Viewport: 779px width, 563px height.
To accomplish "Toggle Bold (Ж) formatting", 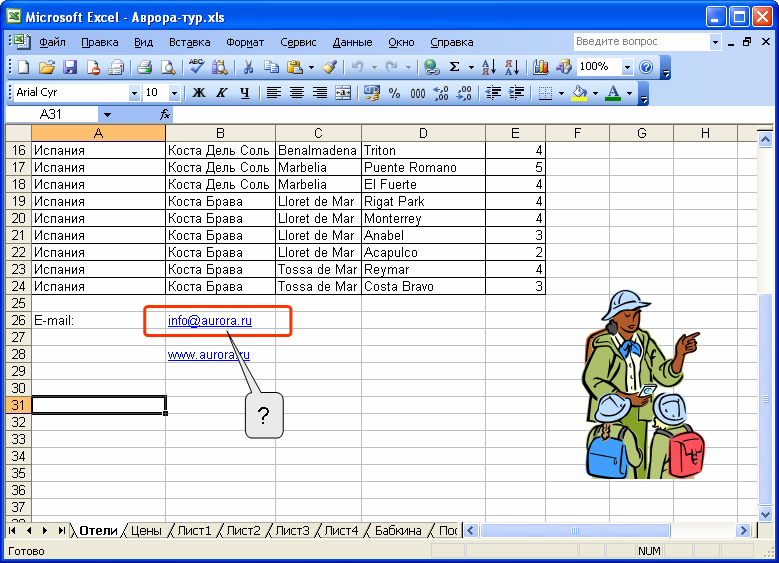I will (199, 93).
